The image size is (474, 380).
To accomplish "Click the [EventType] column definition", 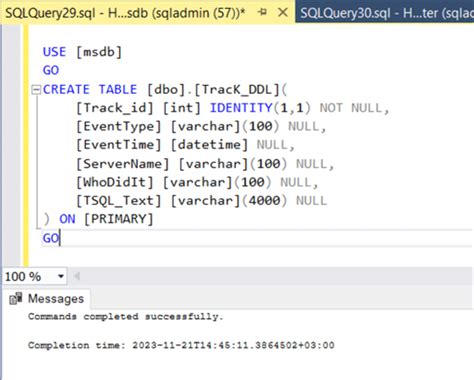I will [201, 127].
